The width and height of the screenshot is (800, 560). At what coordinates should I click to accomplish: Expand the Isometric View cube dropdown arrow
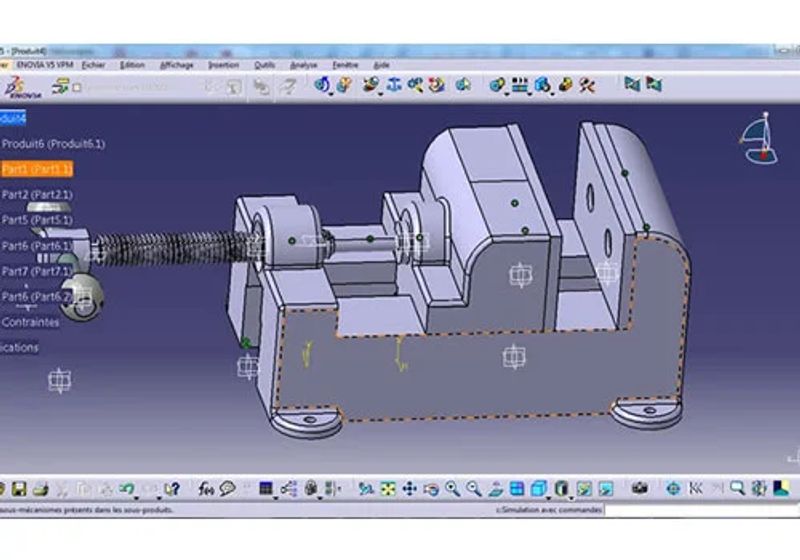coord(549,498)
